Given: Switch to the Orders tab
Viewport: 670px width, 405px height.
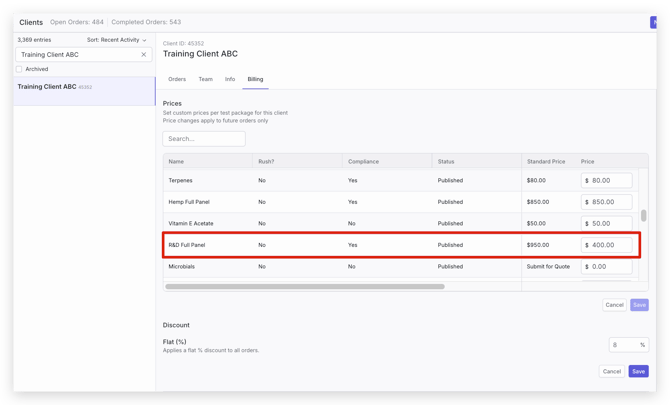Looking at the screenshot, I should (x=177, y=79).
